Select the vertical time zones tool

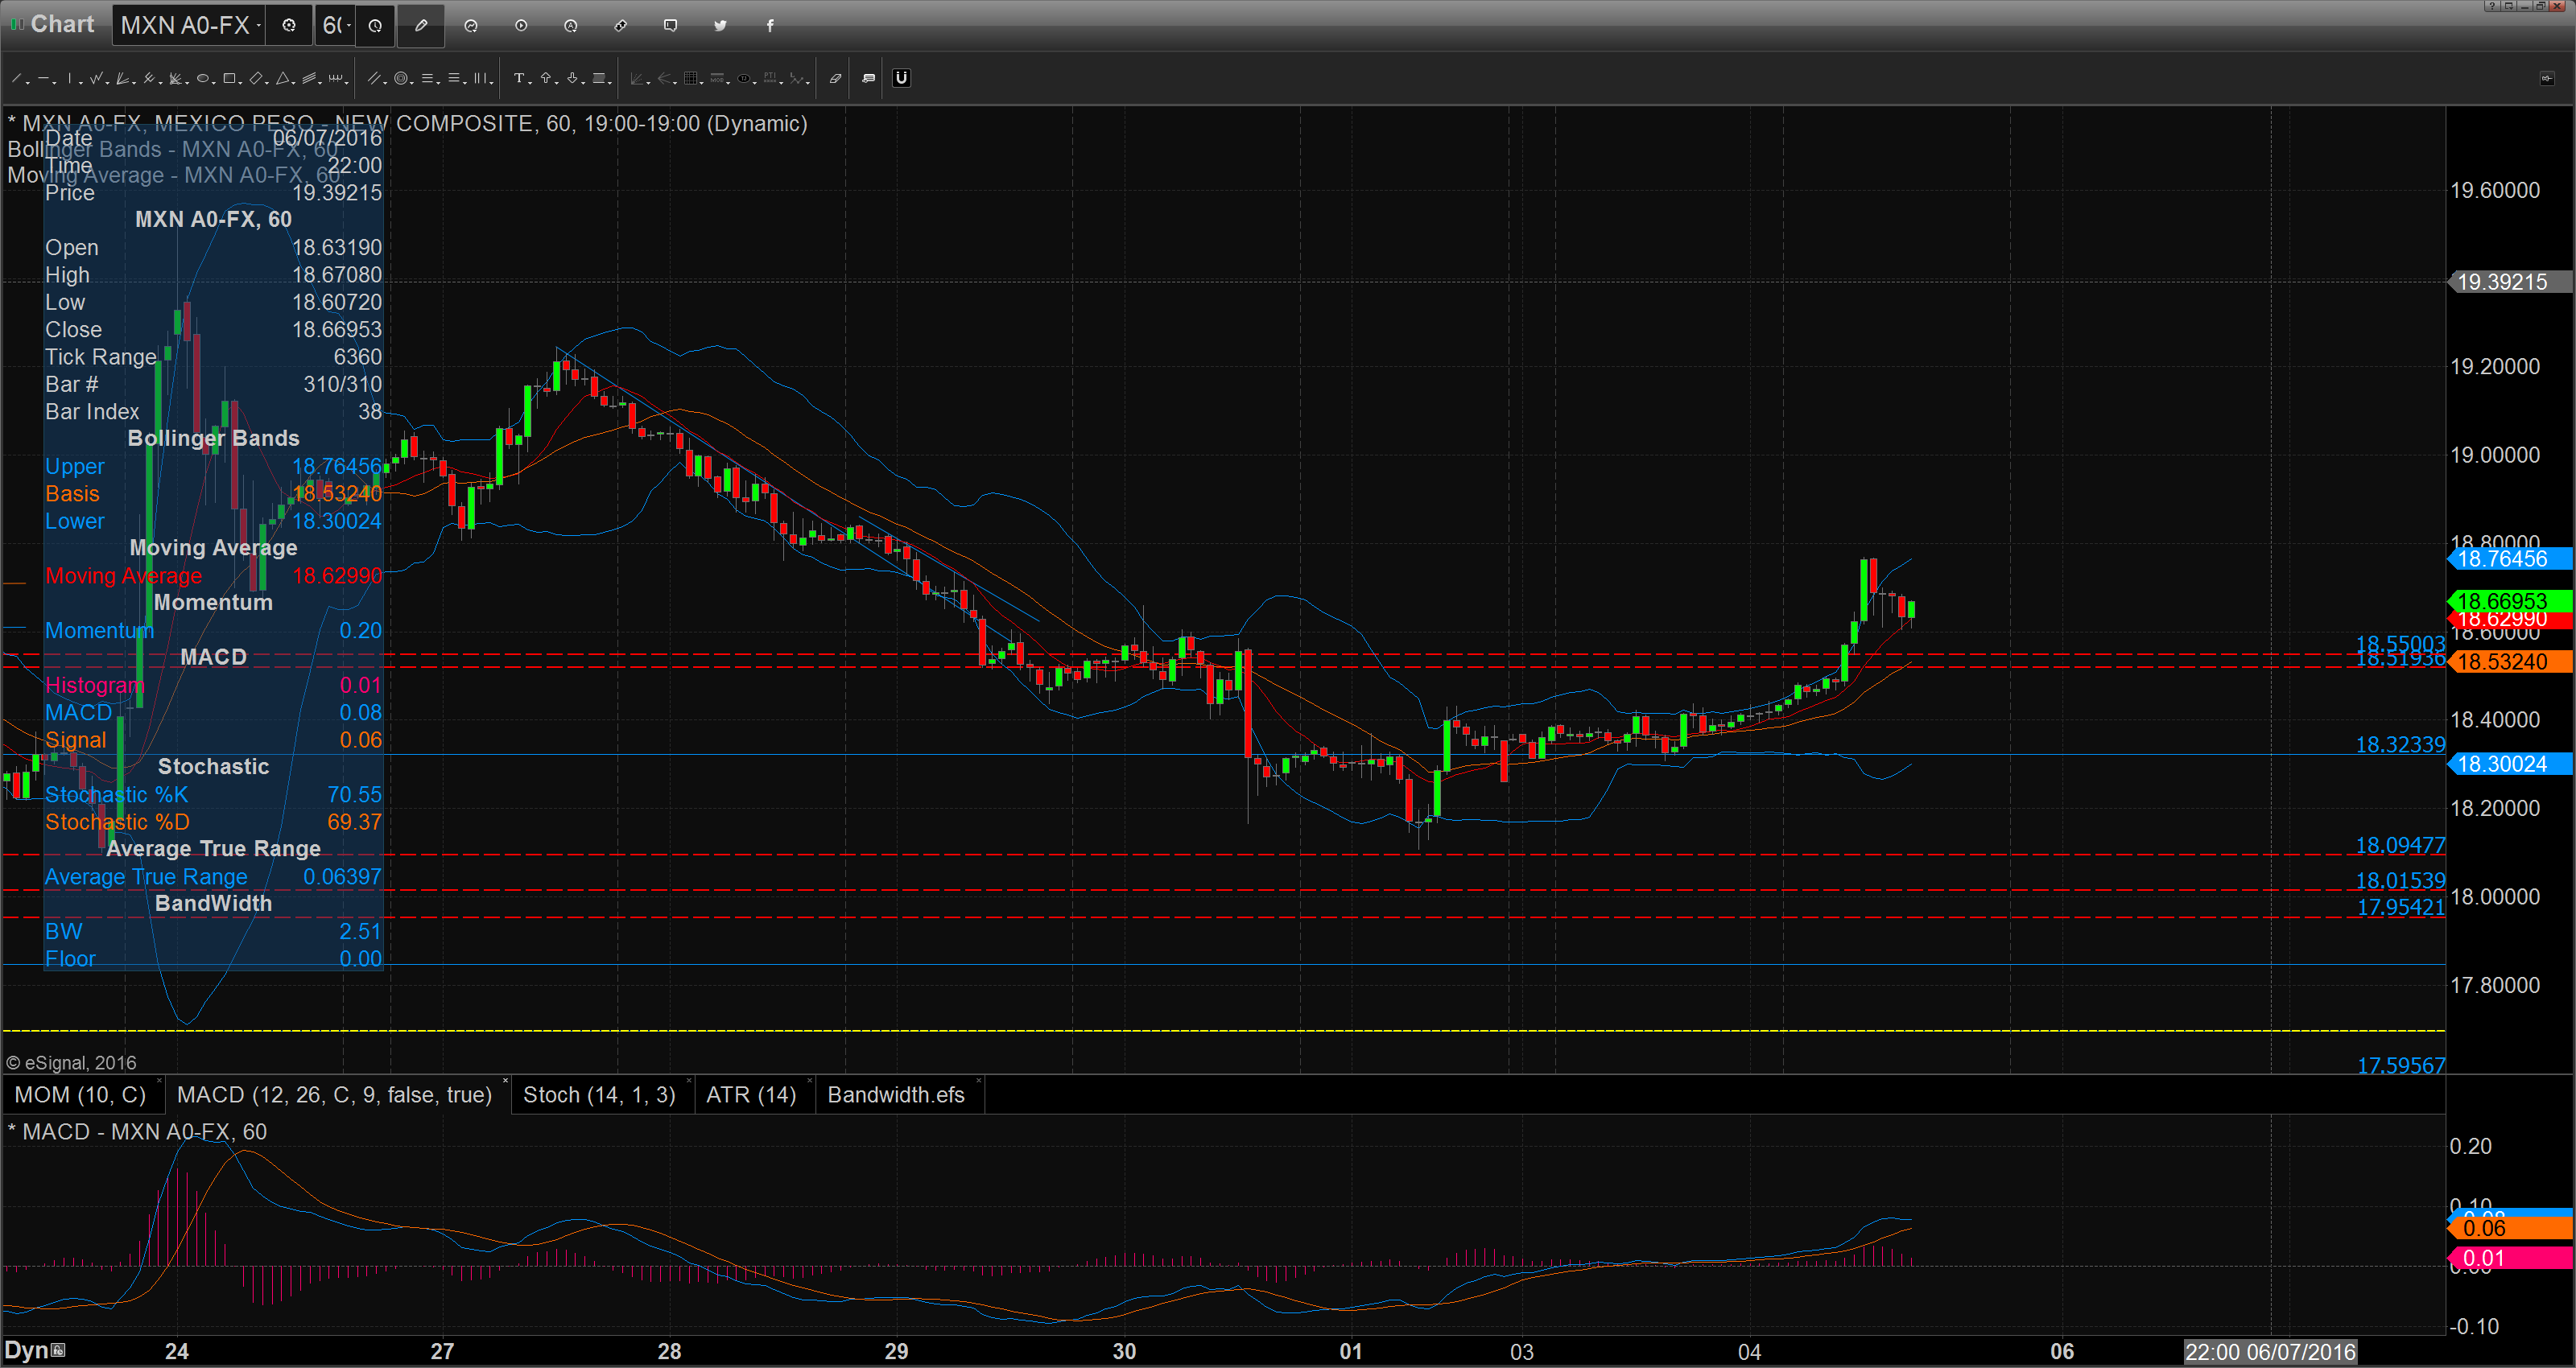[480, 78]
